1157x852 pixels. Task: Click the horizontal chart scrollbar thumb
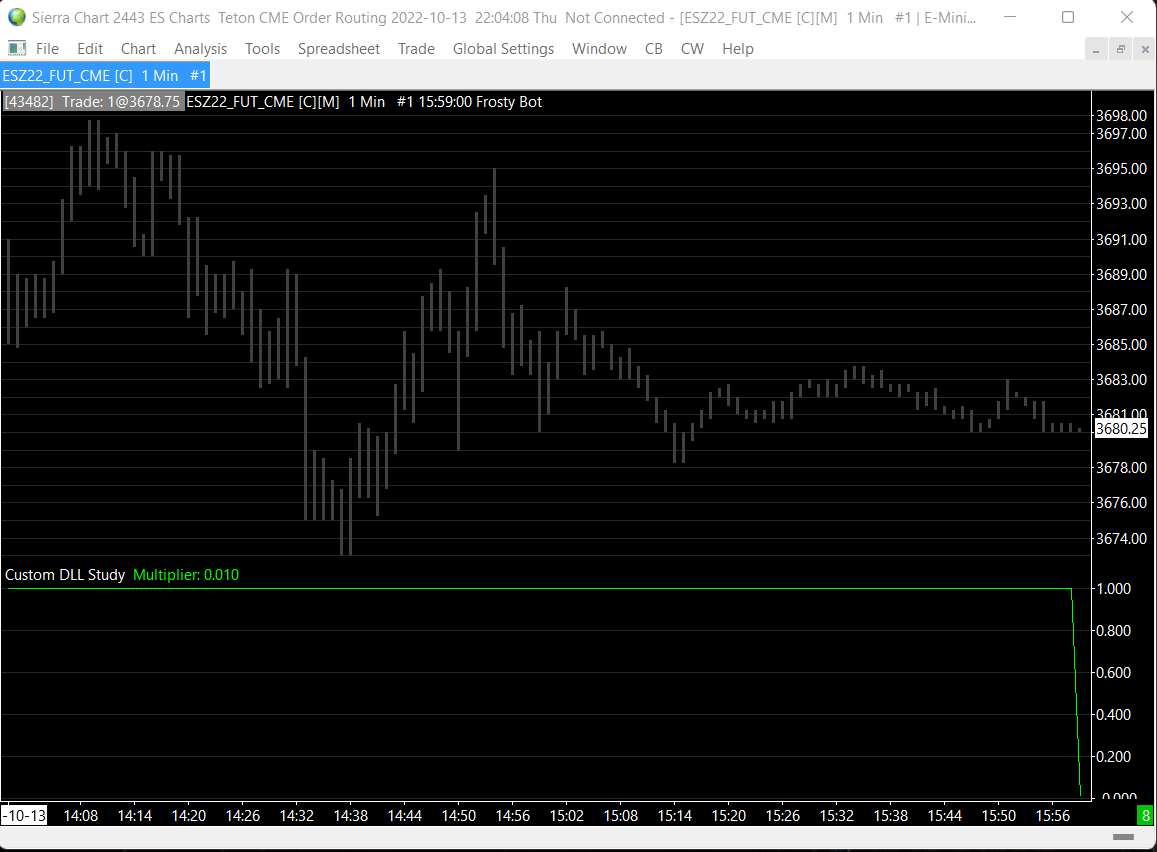coord(1123,837)
